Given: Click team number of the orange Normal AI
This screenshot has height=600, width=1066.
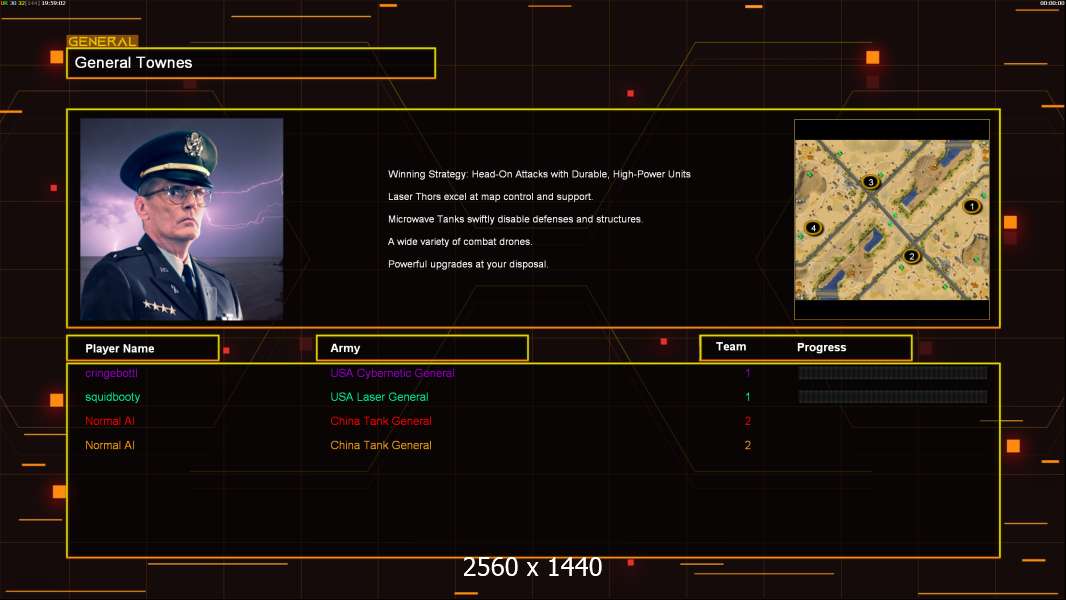Looking at the screenshot, I should pyautogui.click(x=747, y=445).
